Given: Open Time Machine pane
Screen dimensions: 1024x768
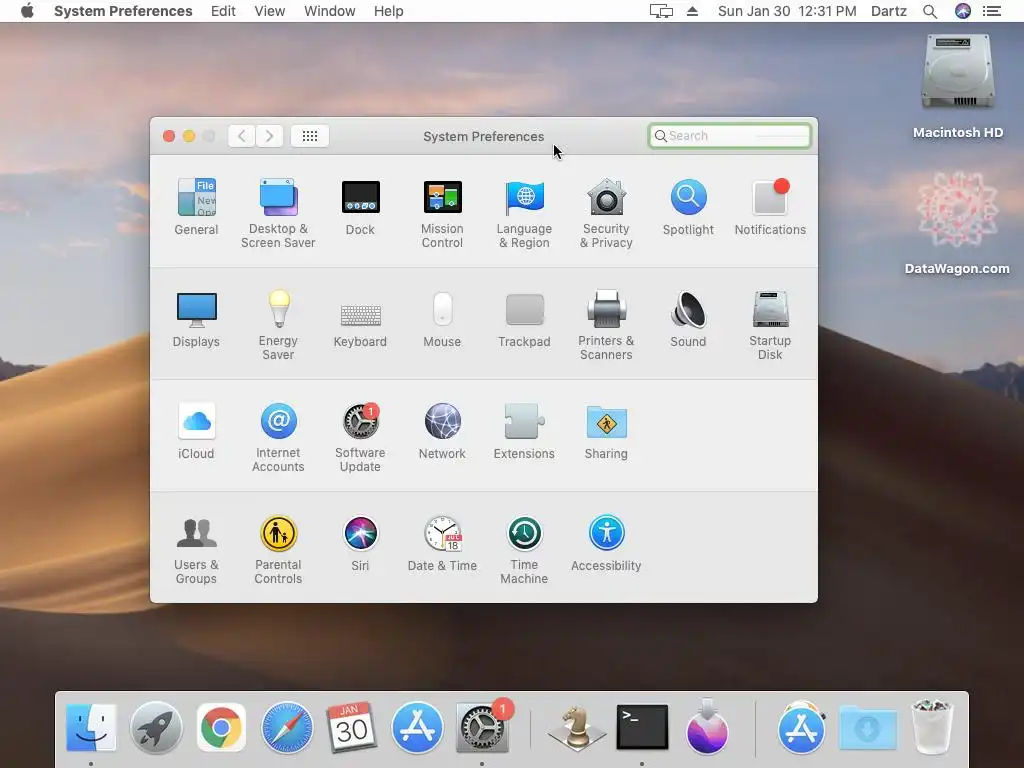Looking at the screenshot, I should (524, 549).
